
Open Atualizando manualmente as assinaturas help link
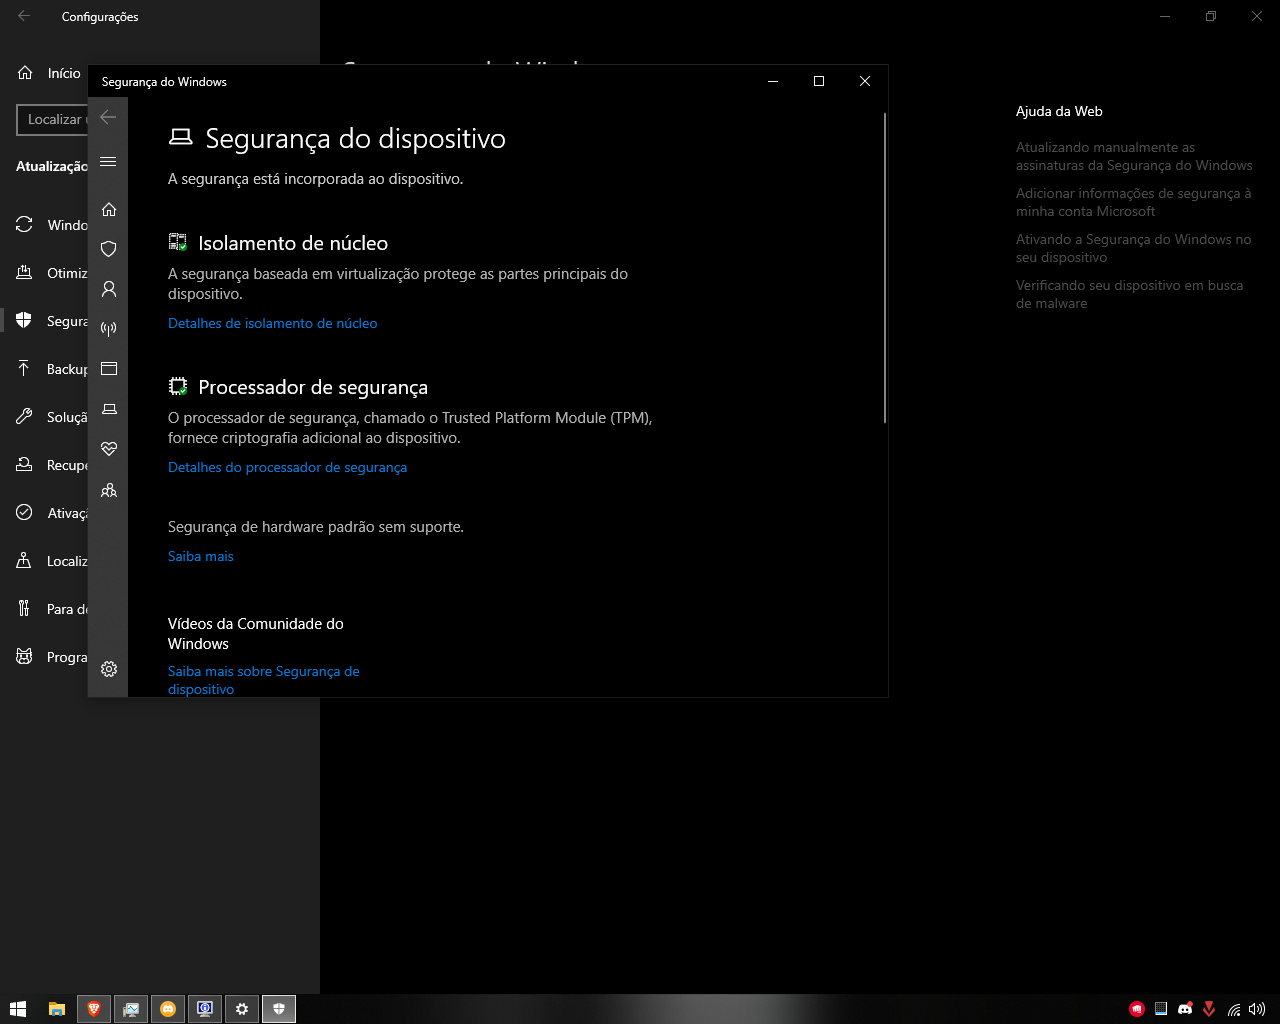(x=1134, y=156)
